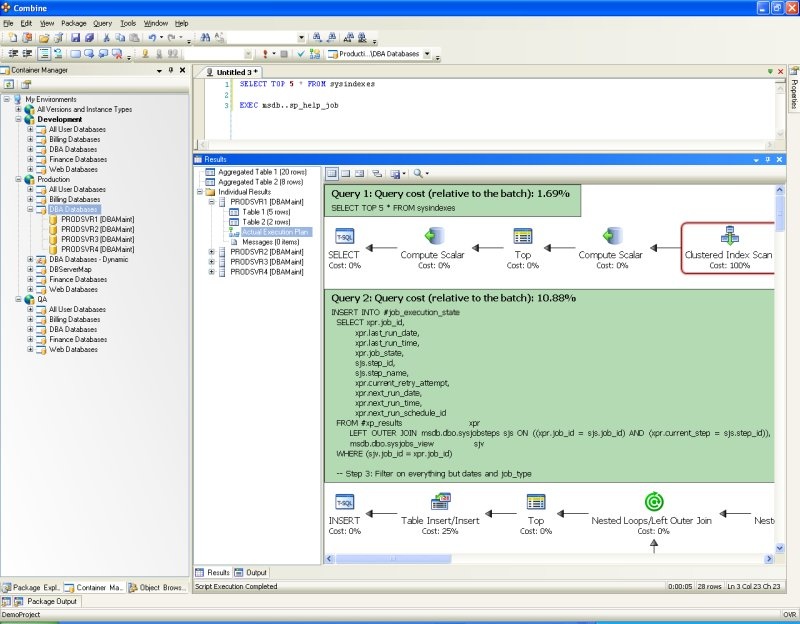This screenshot has height=624, width=800.
Task: Click the binoculars Find icon
Action: coord(205,38)
